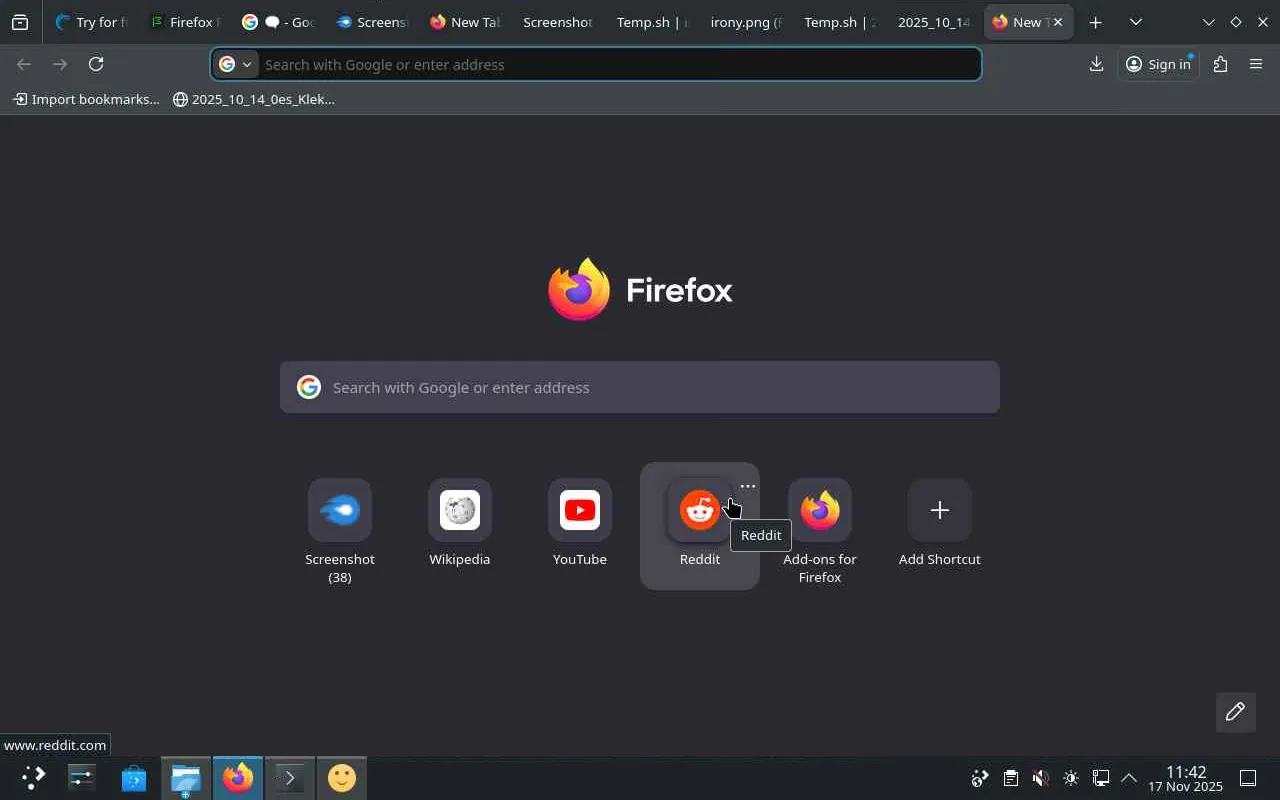Open the Downloads panel
Image resolution: width=1280 pixels, height=800 pixels.
tap(1096, 64)
